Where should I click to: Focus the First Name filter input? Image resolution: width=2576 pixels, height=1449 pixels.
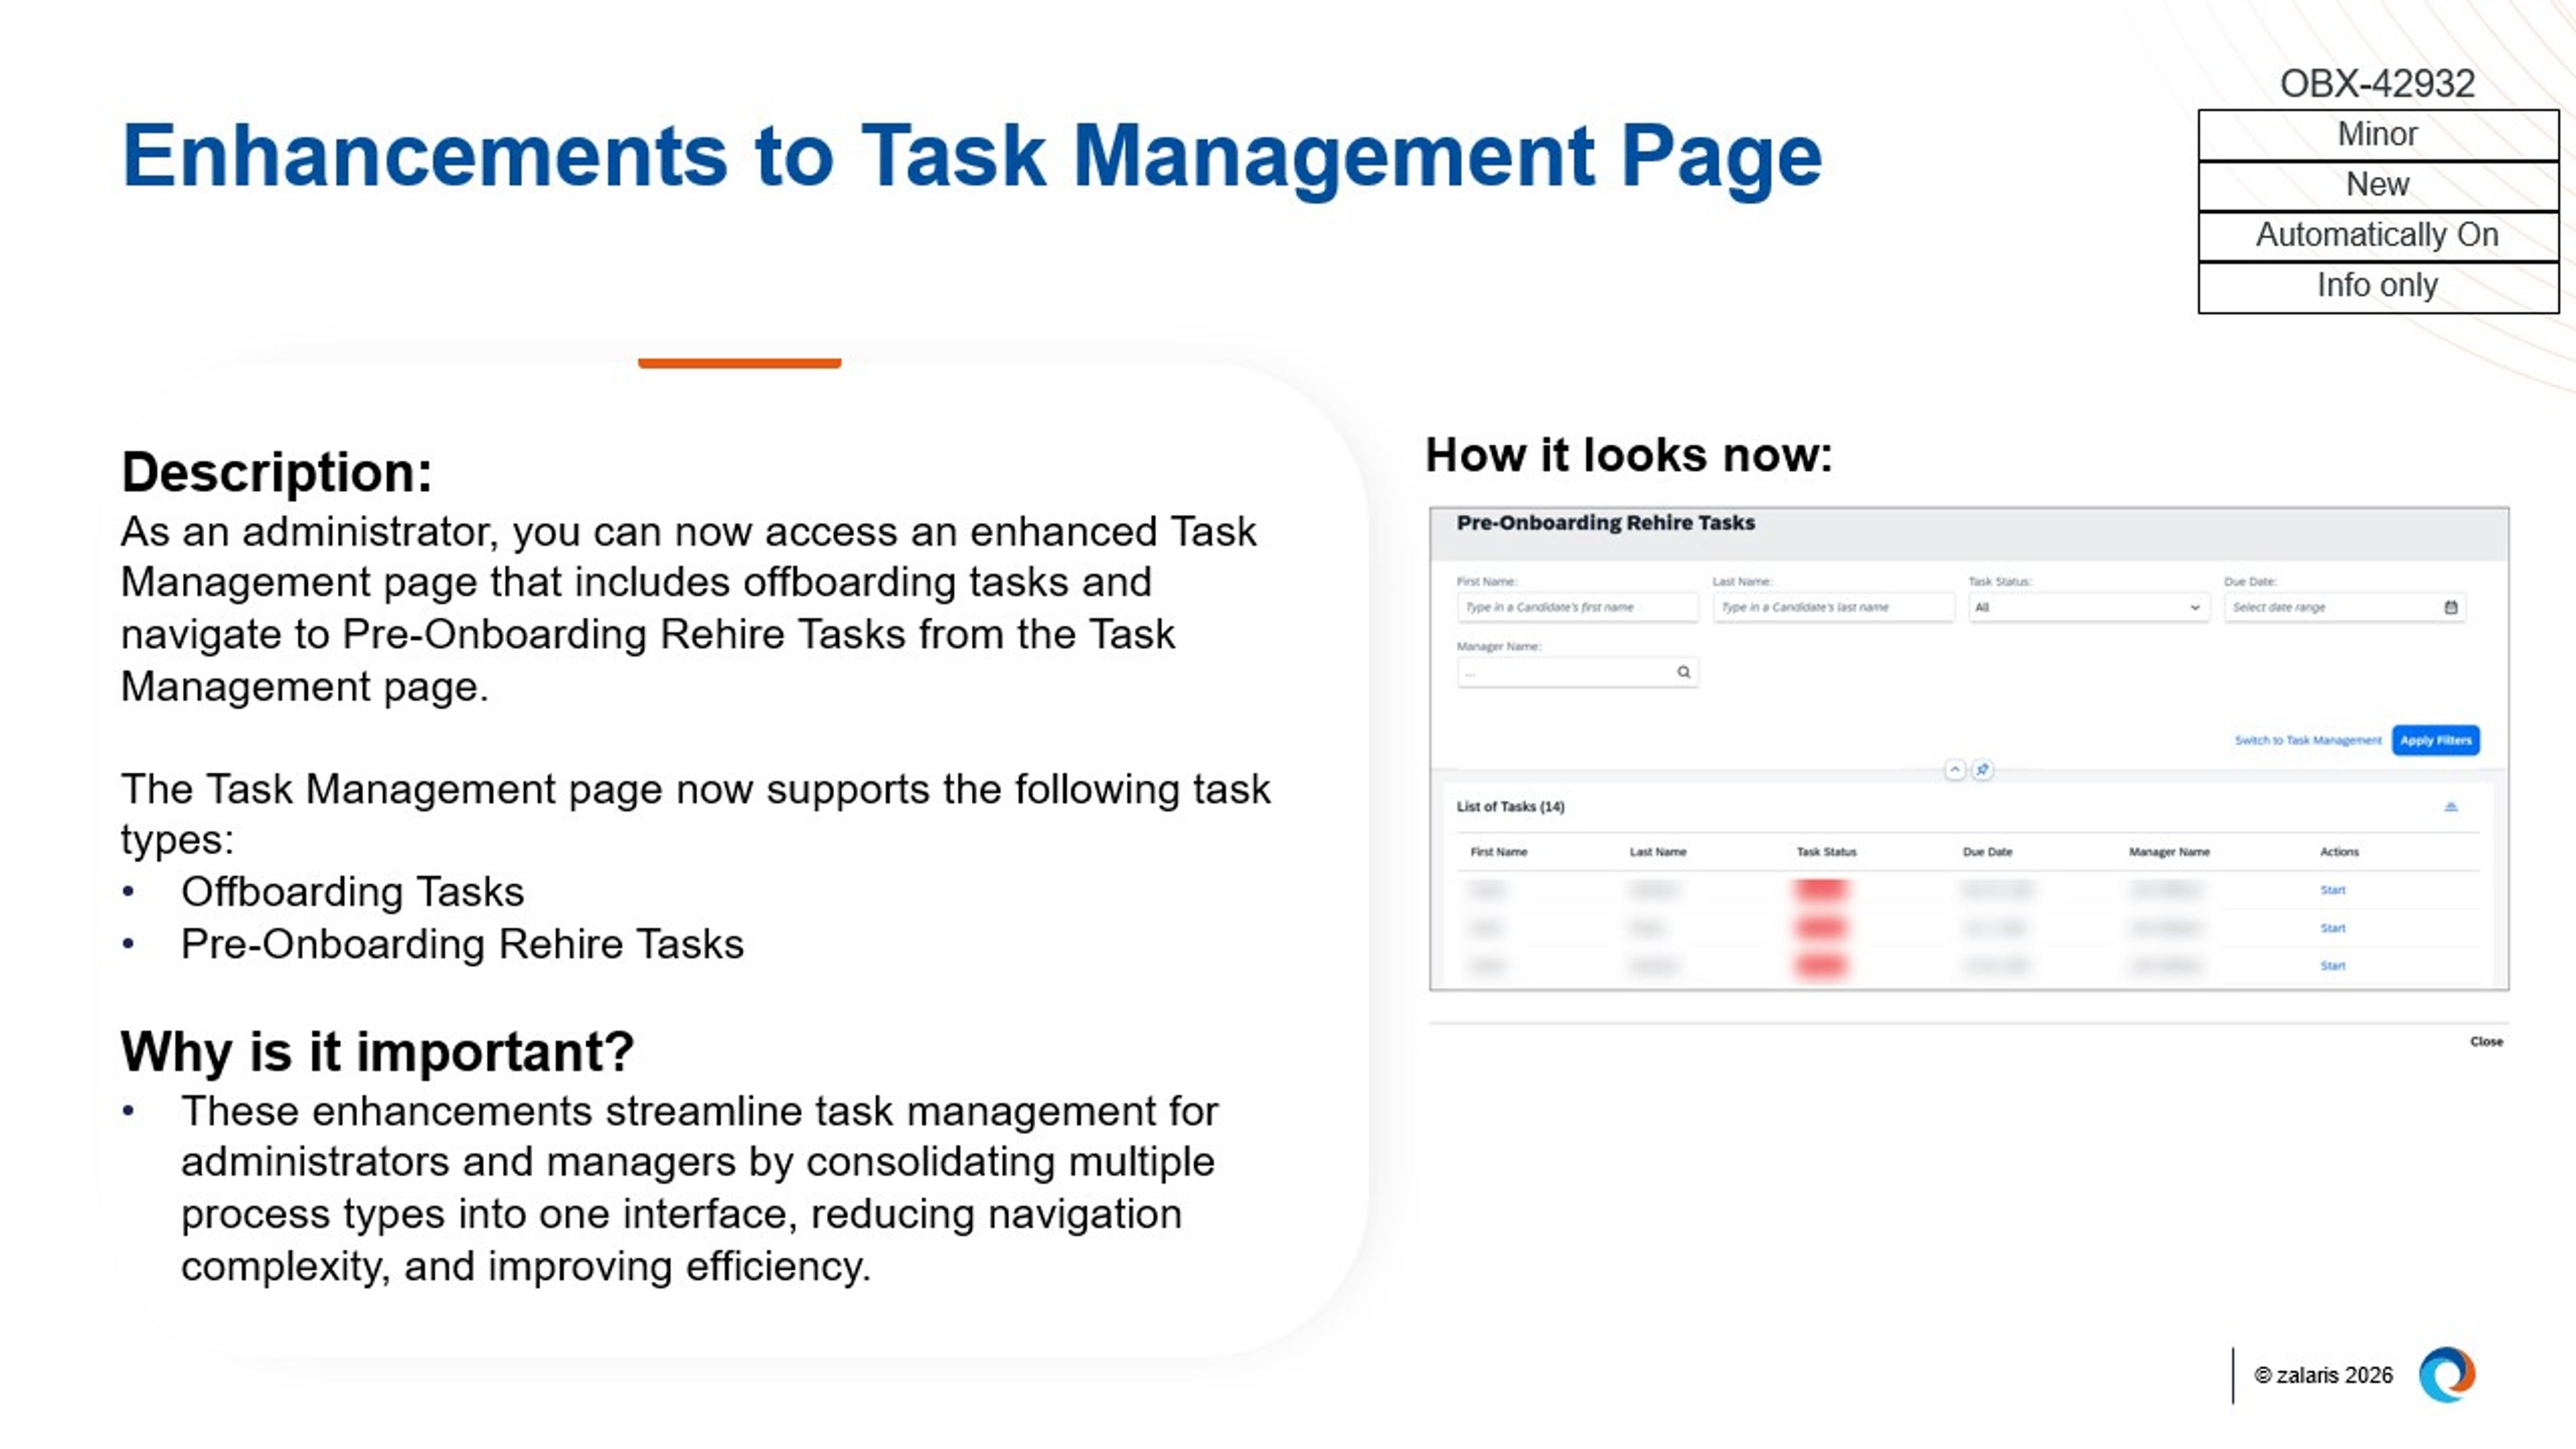1577,607
